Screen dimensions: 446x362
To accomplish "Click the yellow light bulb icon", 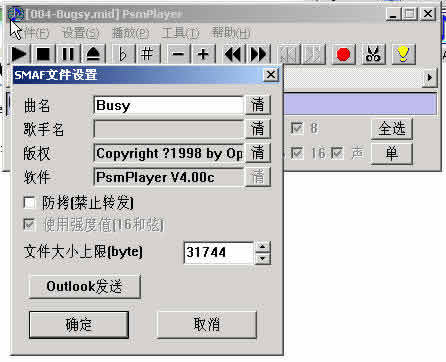I will click(403, 54).
